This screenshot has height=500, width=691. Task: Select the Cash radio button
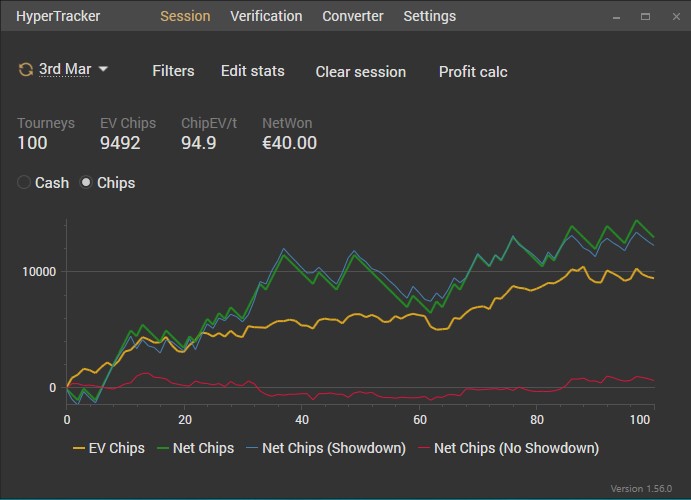click(x=26, y=183)
